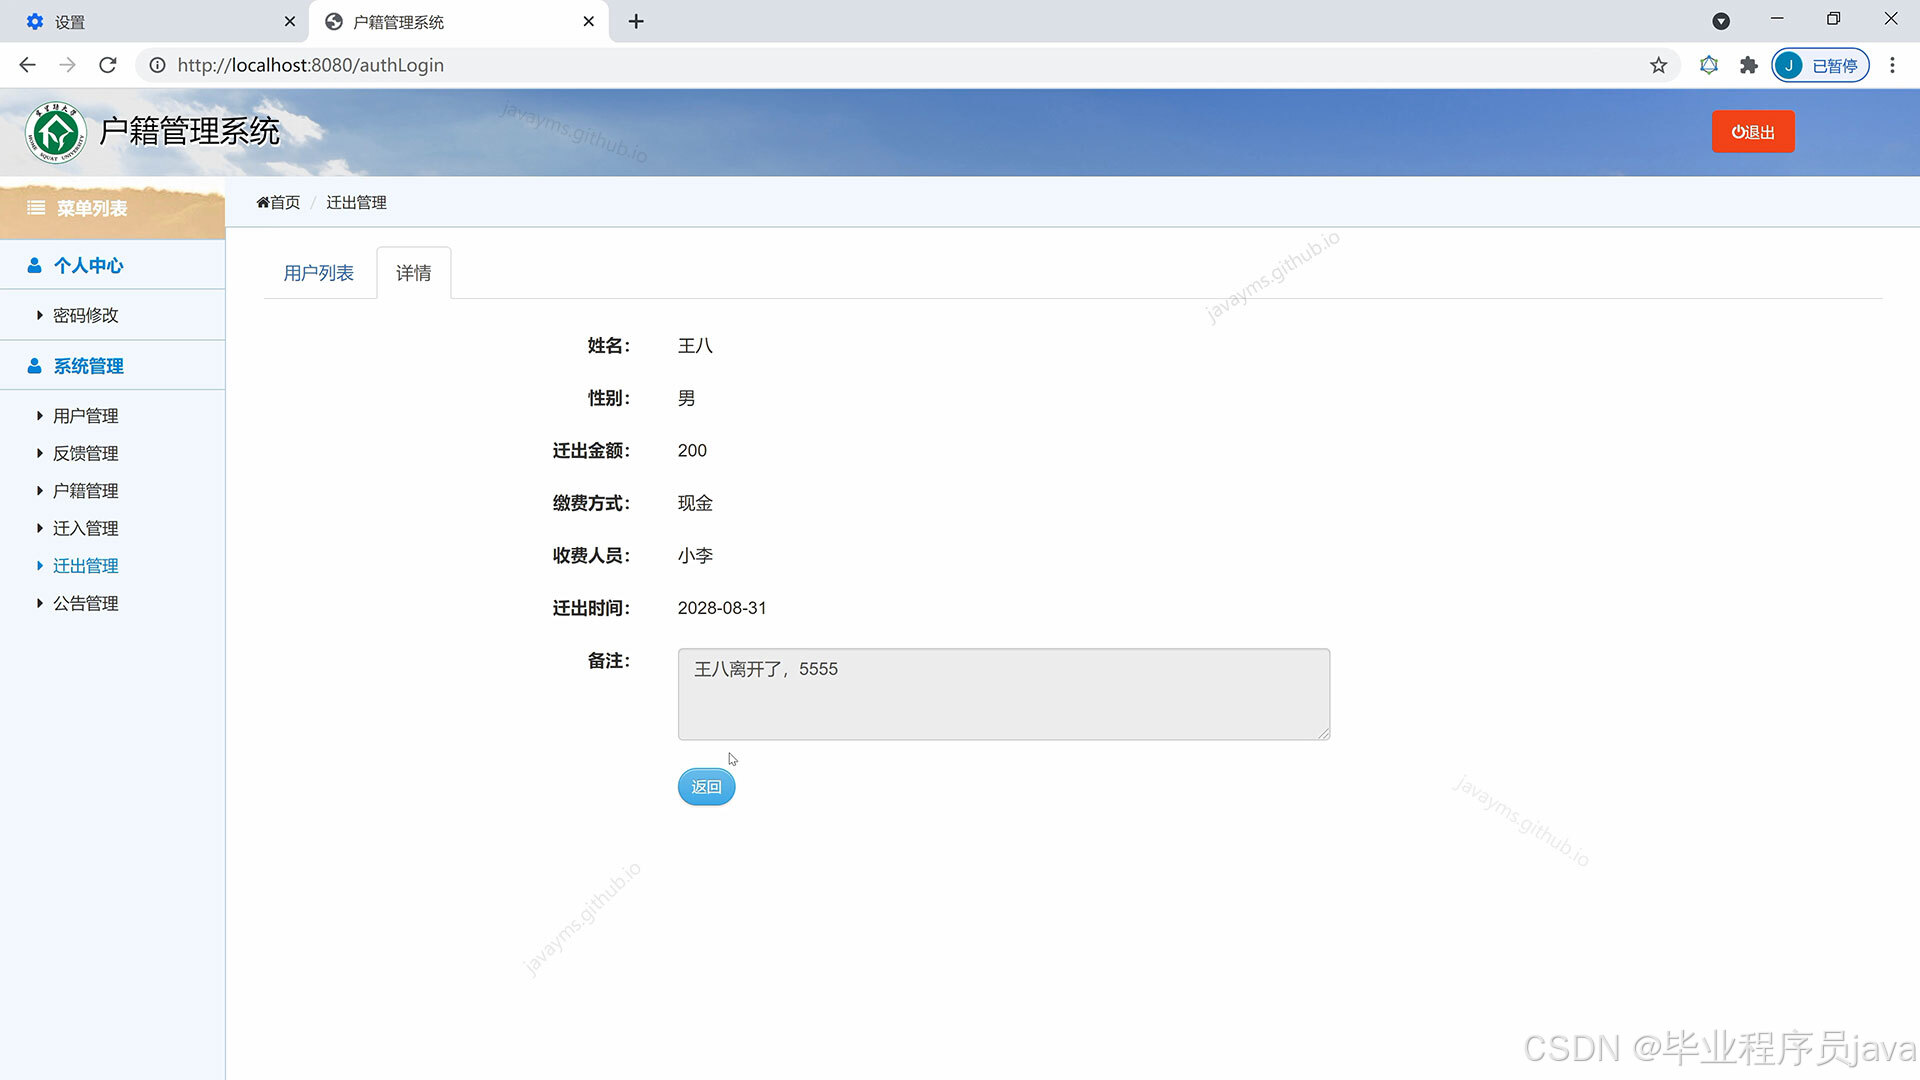Open the Chrome three-dot menu

tap(1892, 65)
